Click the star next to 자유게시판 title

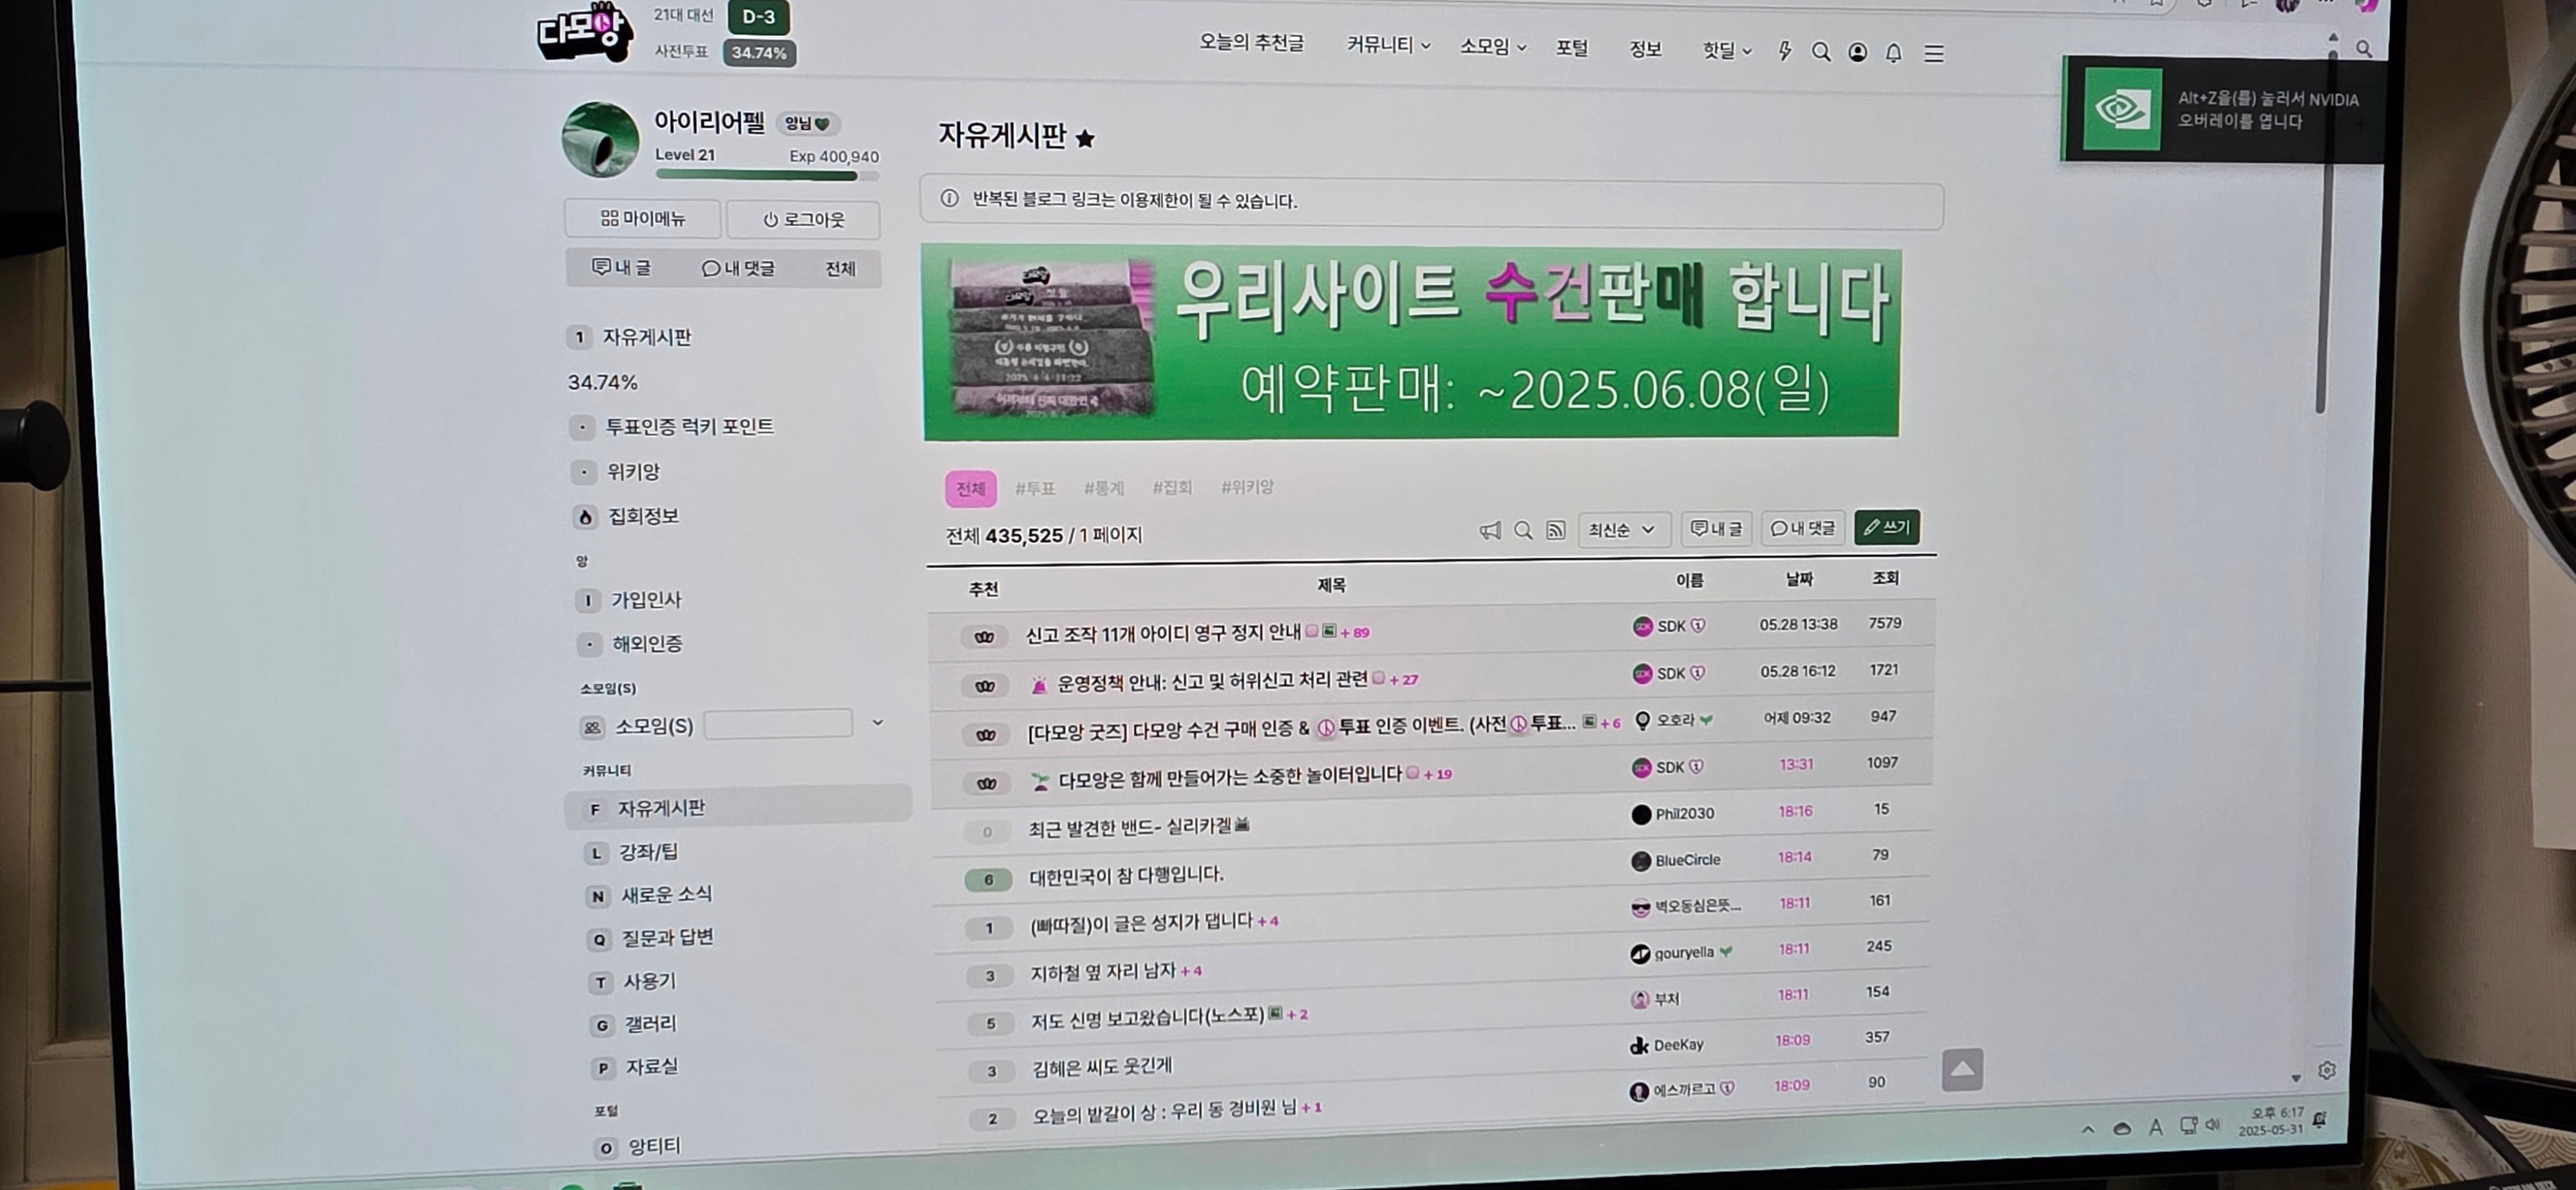click(1085, 139)
